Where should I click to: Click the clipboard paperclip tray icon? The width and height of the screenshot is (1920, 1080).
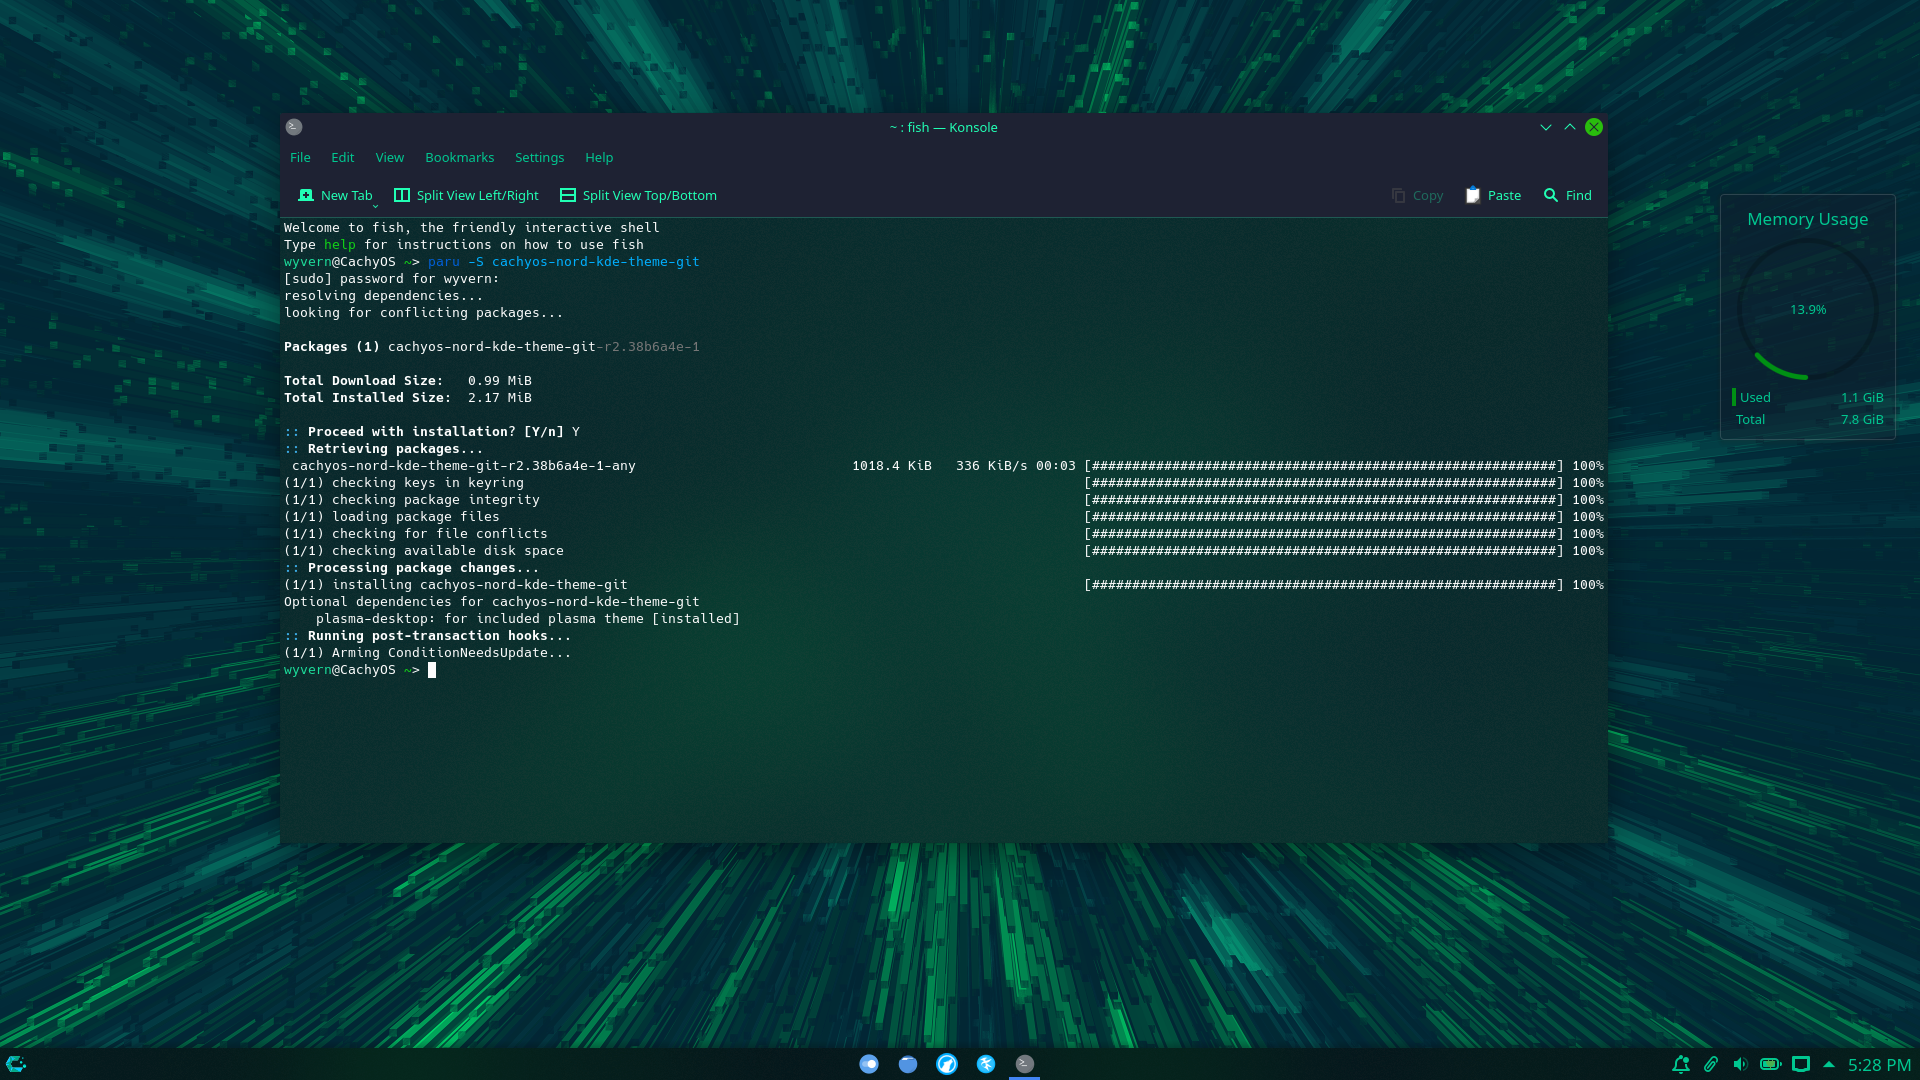click(1712, 1064)
